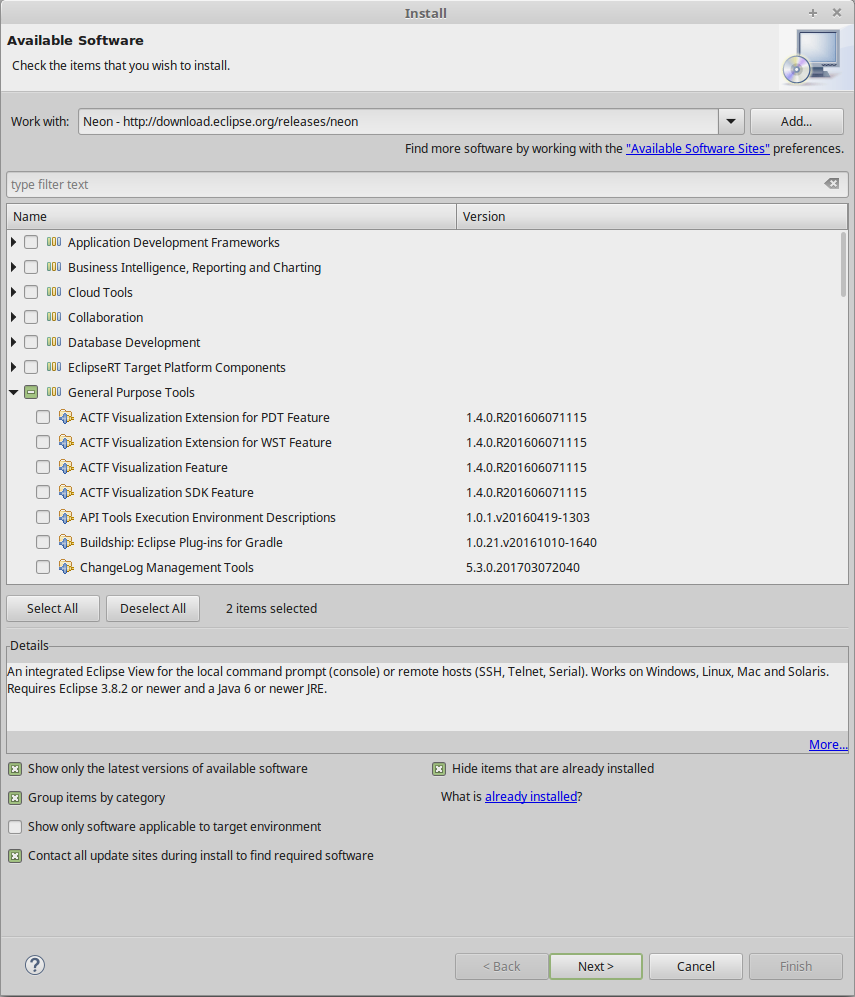This screenshot has height=997, width=855.
Task: Check API Tools Execution Environment Descriptions
Action: pos(43,518)
